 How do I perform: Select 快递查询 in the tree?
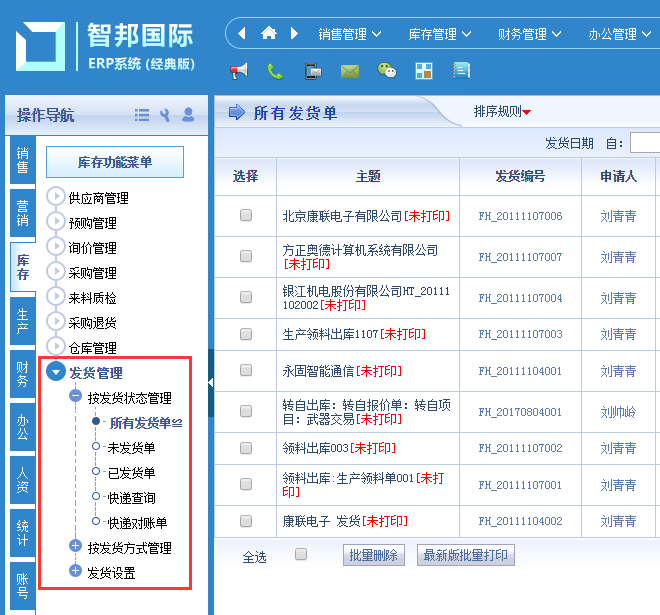[131, 498]
